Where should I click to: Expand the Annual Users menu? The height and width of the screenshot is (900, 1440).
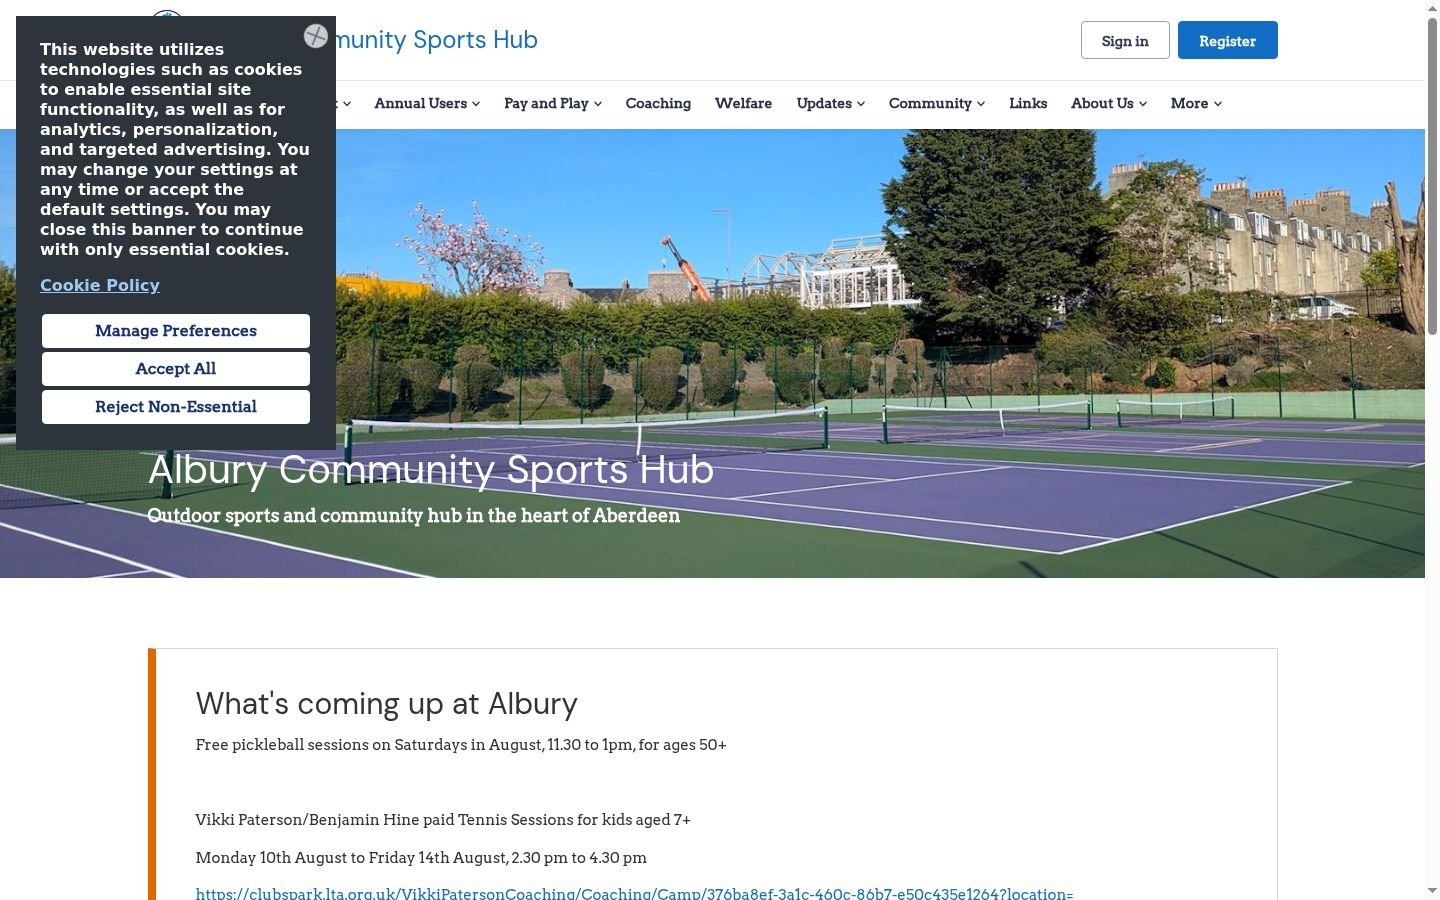(427, 104)
